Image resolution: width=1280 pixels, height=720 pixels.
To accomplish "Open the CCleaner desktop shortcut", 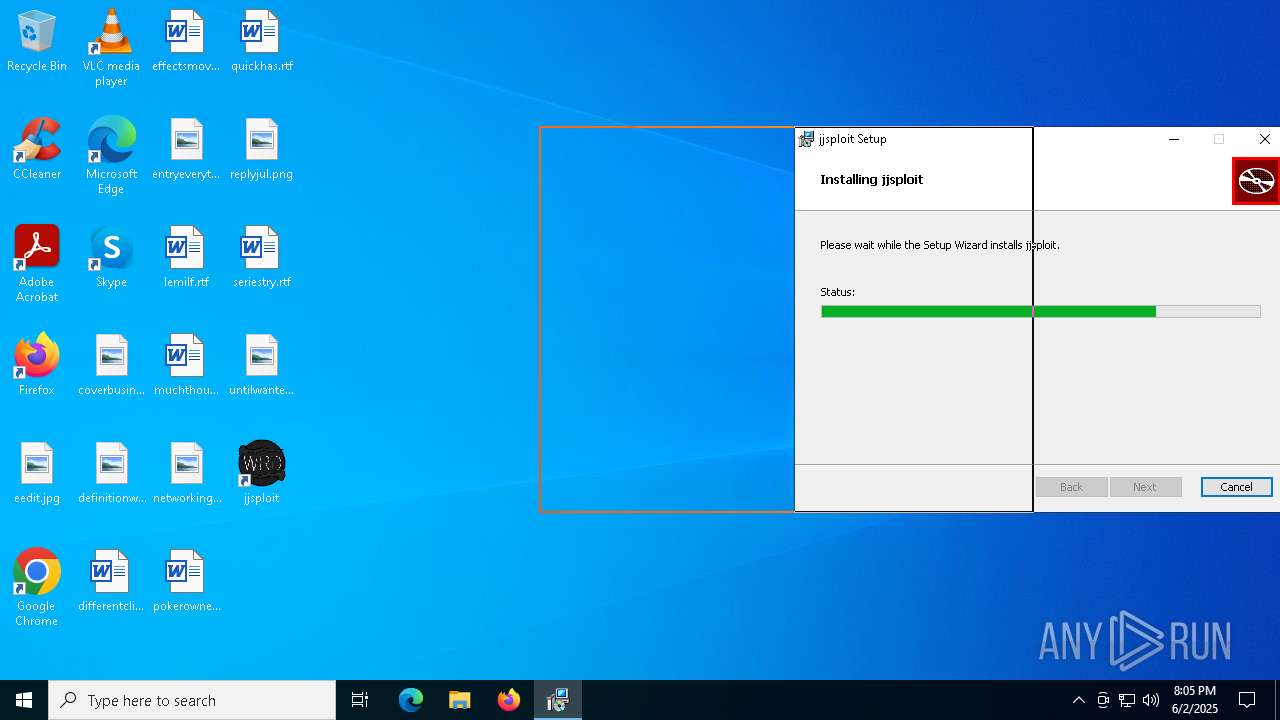I will [37, 150].
